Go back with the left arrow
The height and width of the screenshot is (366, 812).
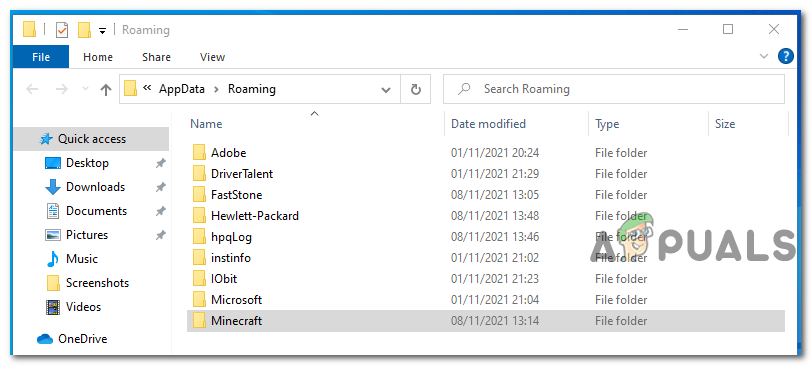tap(32, 90)
